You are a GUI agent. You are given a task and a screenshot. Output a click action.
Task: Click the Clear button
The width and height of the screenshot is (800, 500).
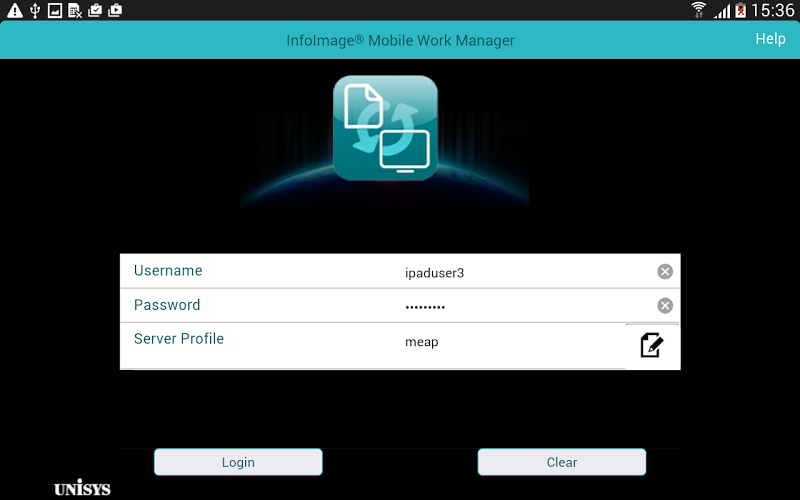(562, 462)
